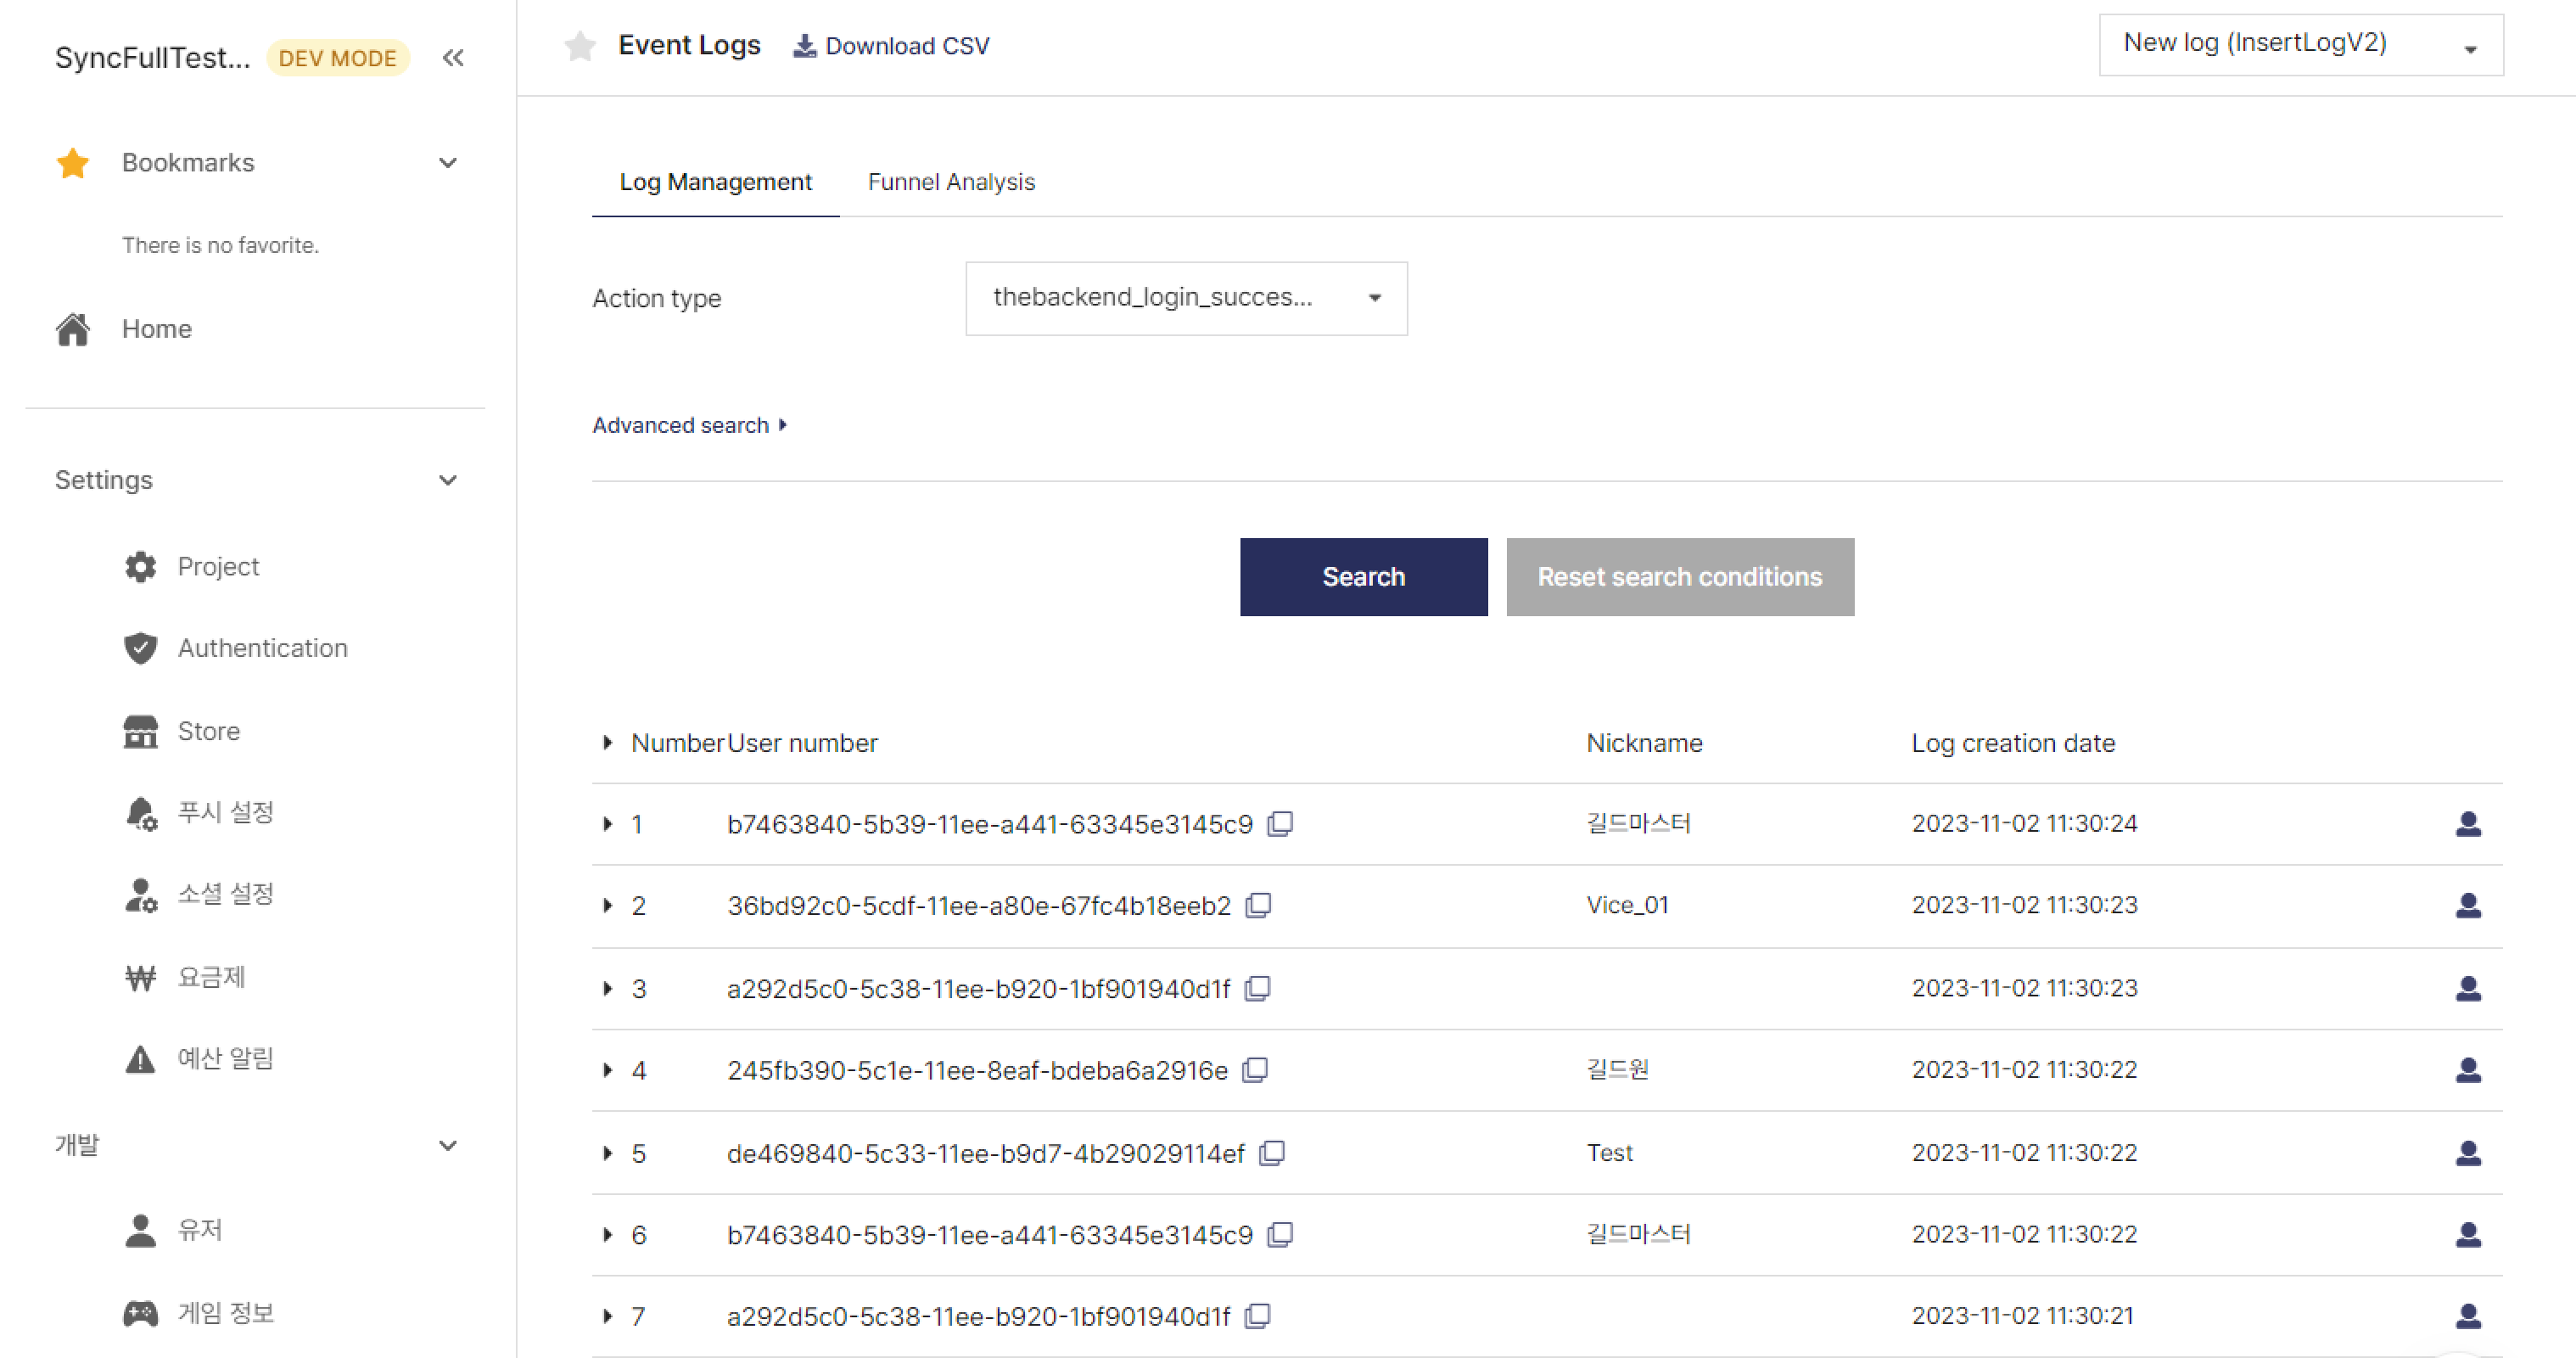Expand log row 2
The height and width of the screenshot is (1358, 2576).
click(x=607, y=906)
